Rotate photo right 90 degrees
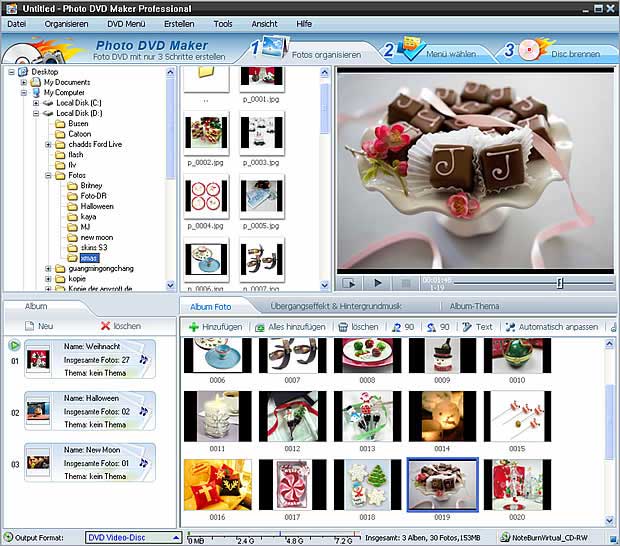This screenshot has width=620, height=546. point(438,327)
